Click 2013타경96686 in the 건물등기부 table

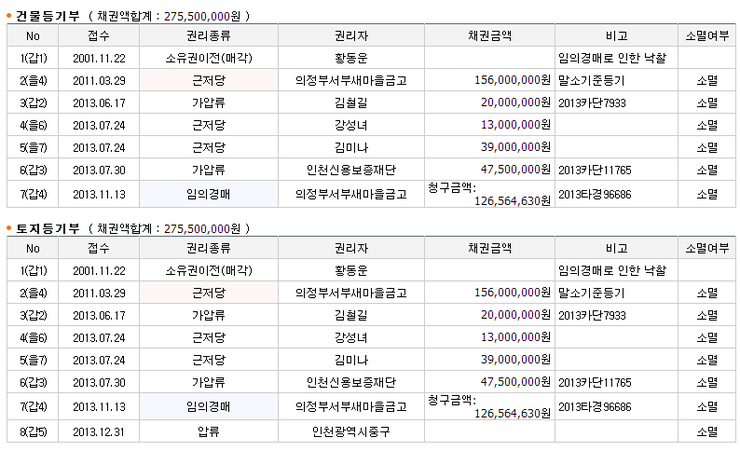pyautogui.click(x=595, y=194)
